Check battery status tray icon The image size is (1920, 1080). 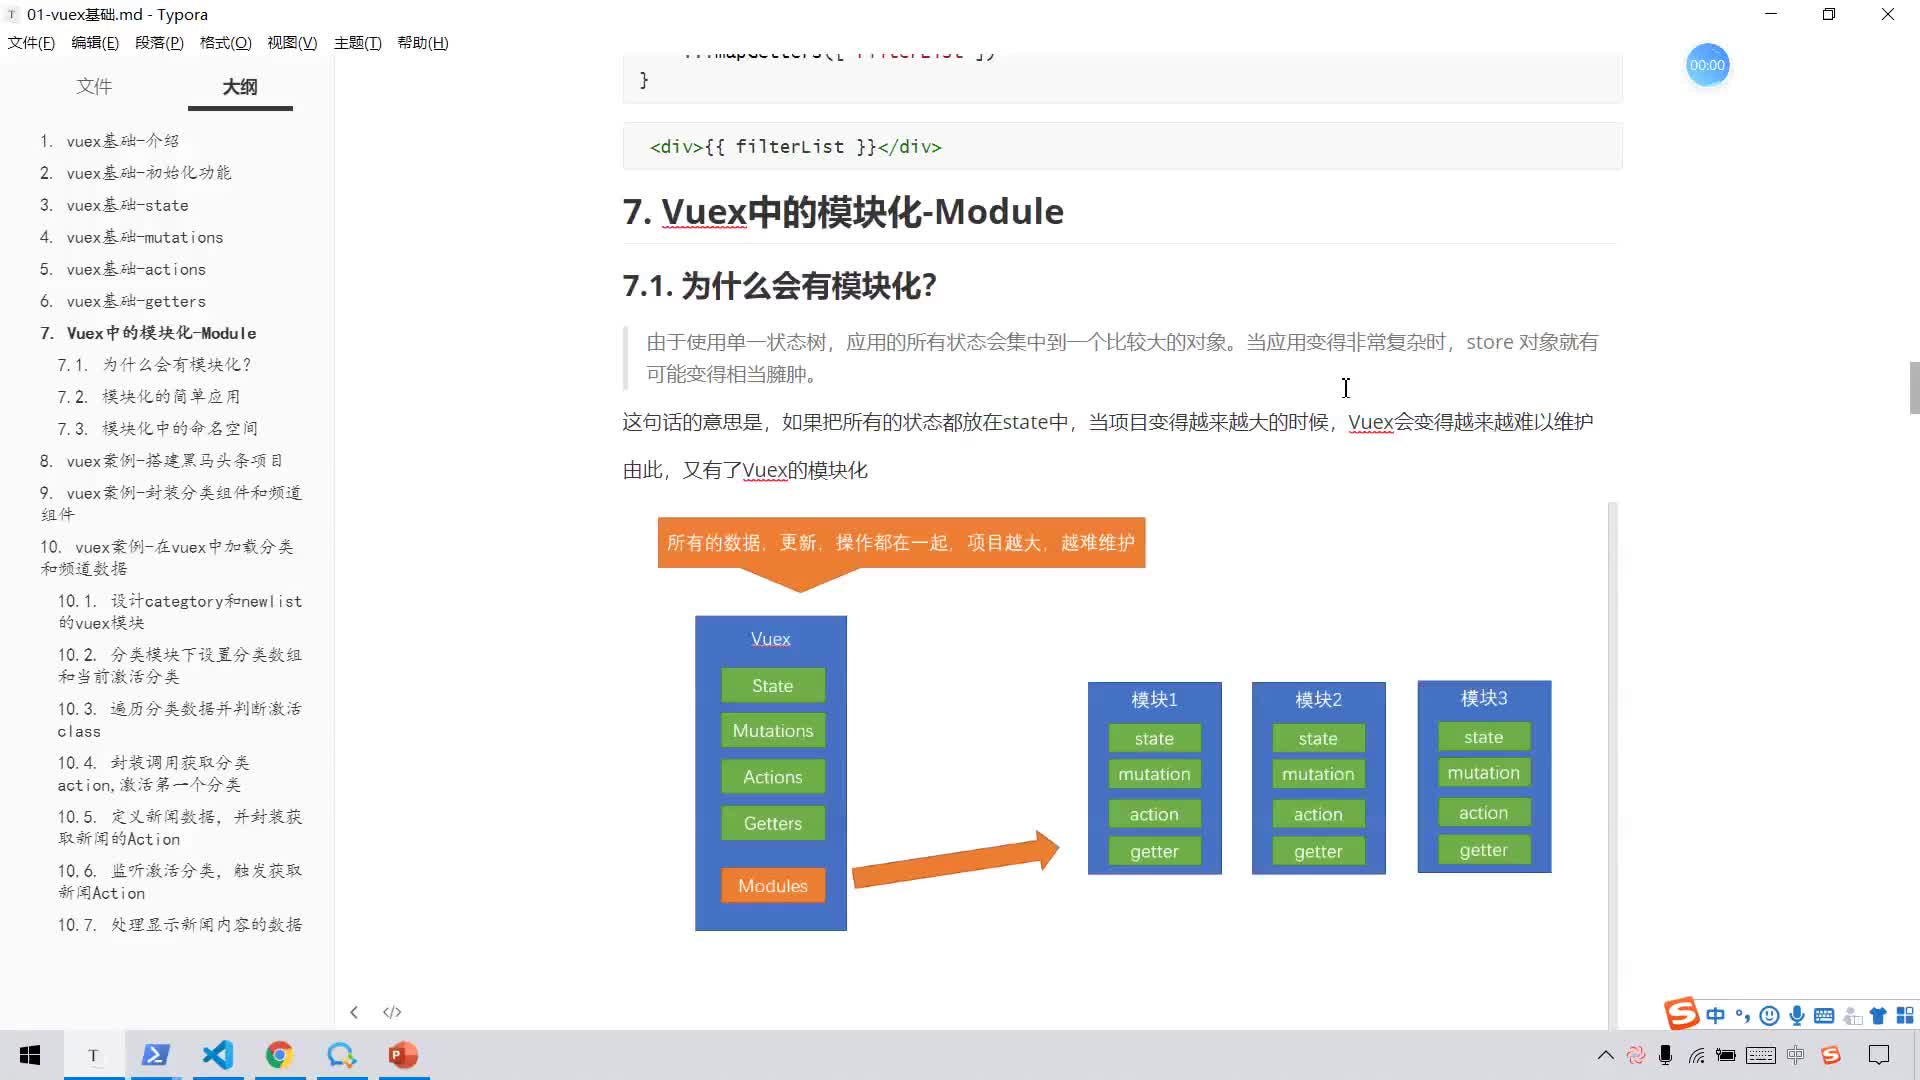pos(1726,1055)
